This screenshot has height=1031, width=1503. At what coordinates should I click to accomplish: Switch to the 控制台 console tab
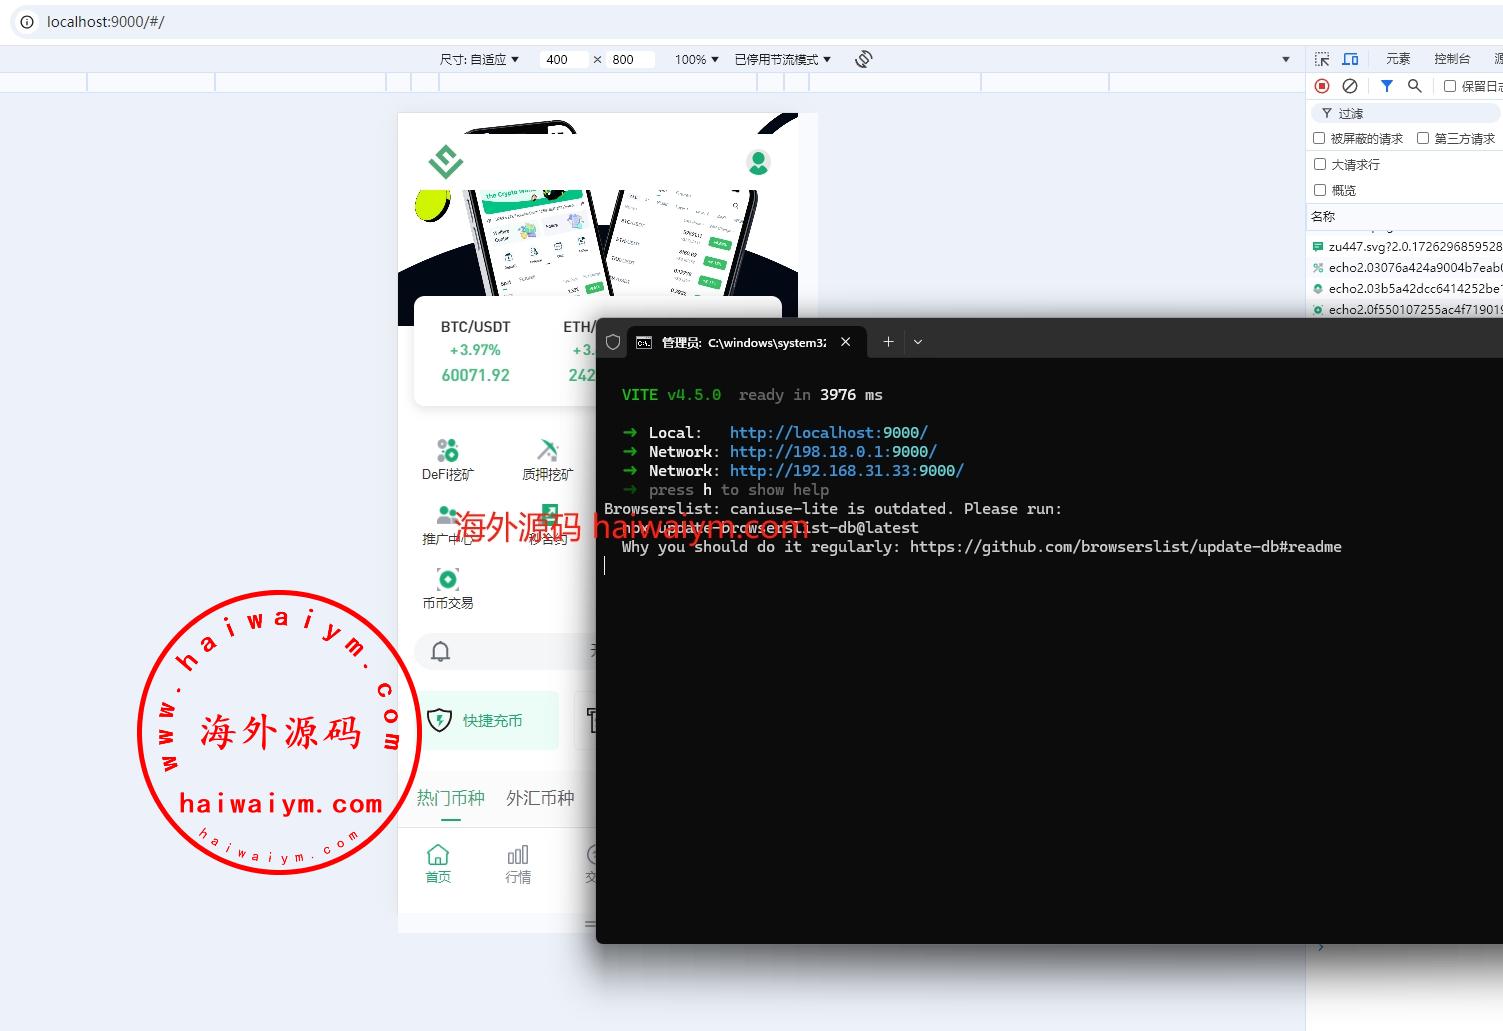pos(1451,59)
